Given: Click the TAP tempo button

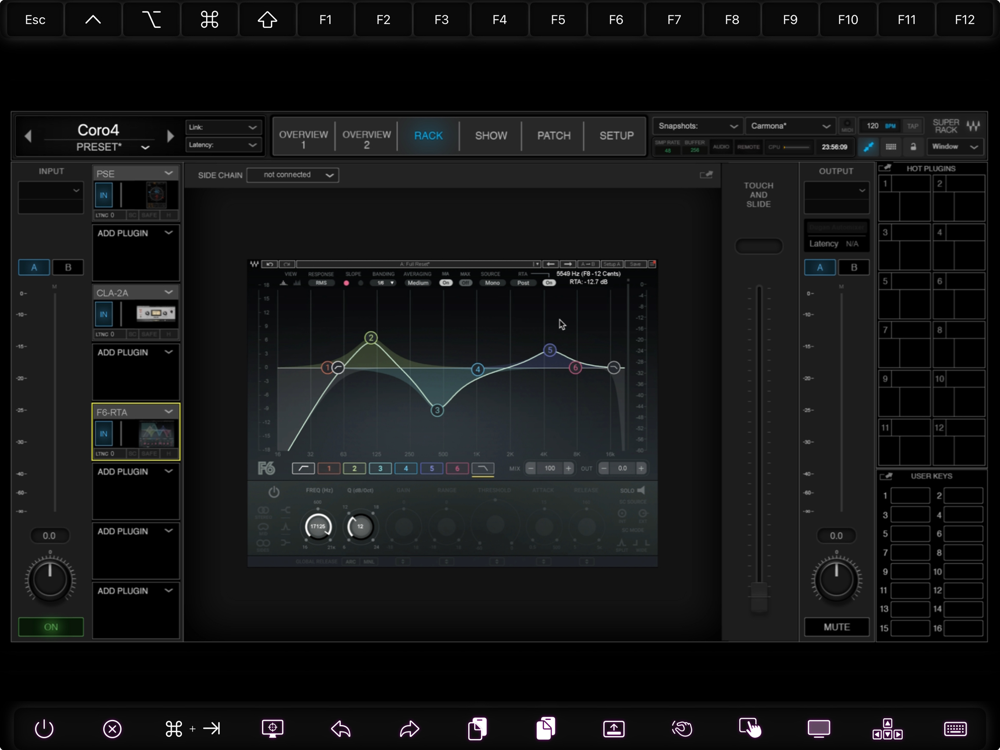Looking at the screenshot, I should click(913, 126).
